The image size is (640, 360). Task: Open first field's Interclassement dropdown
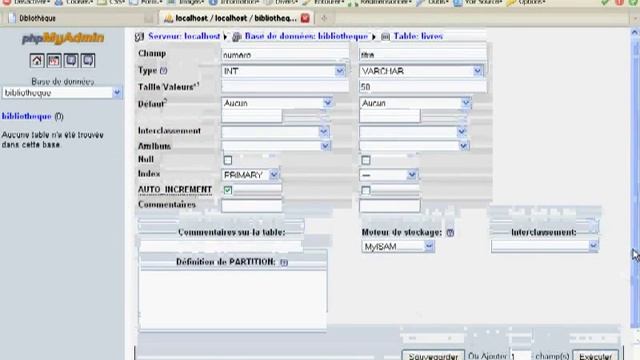[276, 131]
